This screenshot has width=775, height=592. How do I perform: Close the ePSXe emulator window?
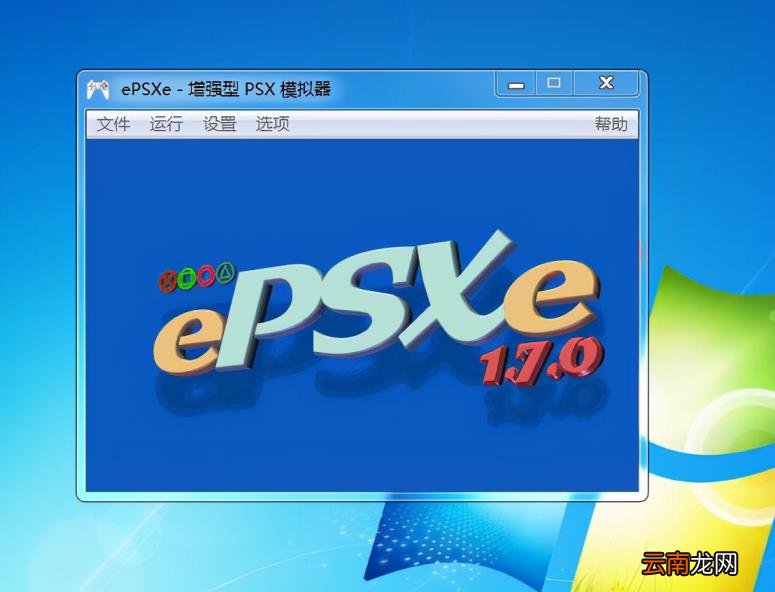click(606, 83)
